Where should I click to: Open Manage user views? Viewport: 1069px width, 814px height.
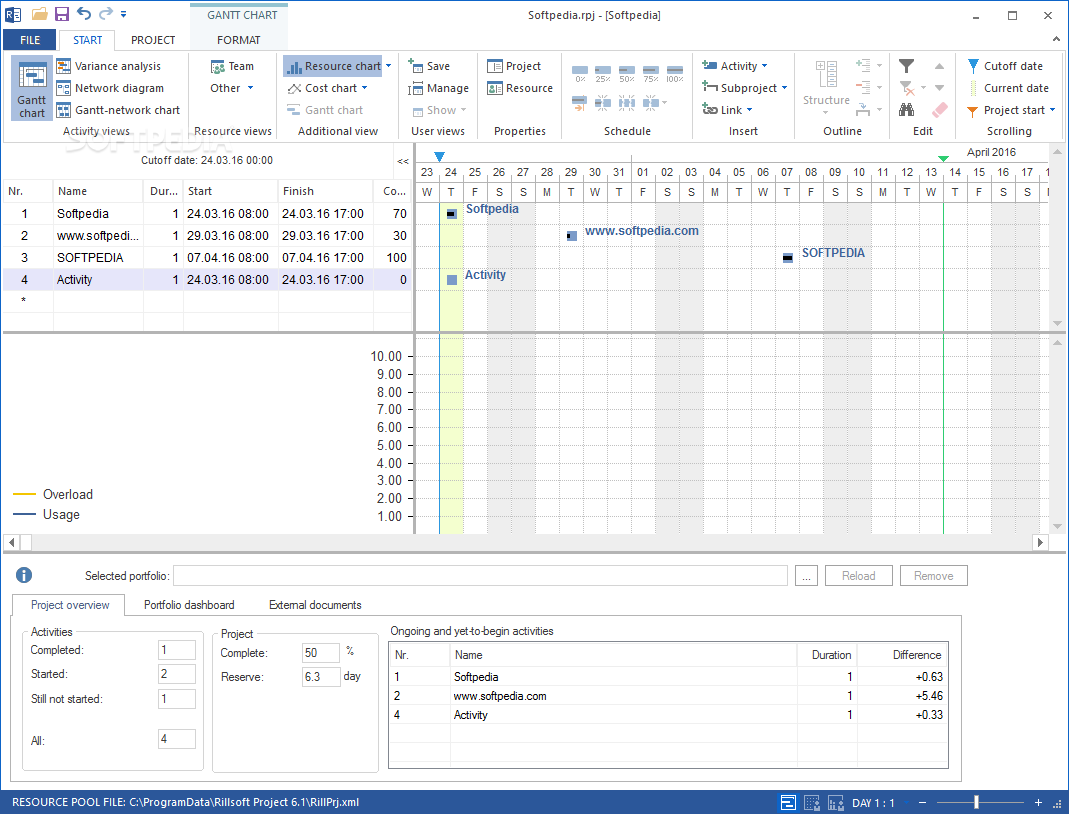tap(438, 88)
